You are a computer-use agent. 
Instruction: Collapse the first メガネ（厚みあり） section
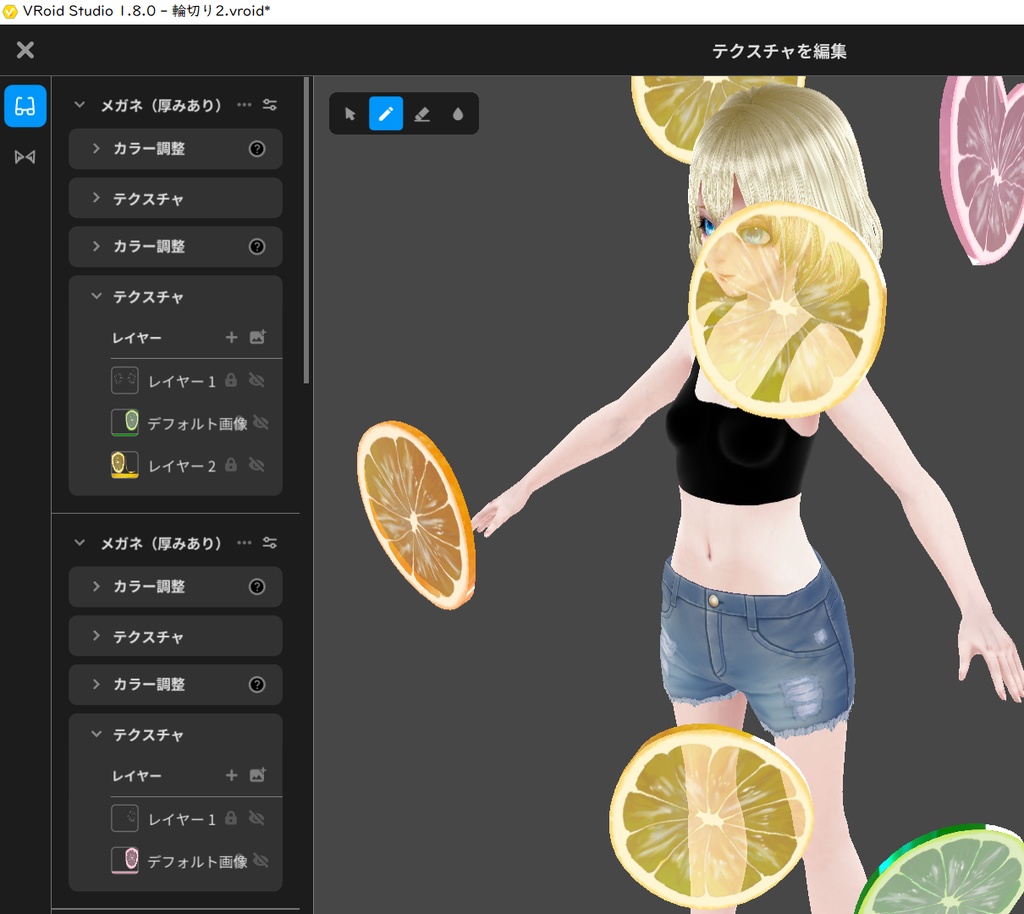pyautogui.click(x=80, y=104)
